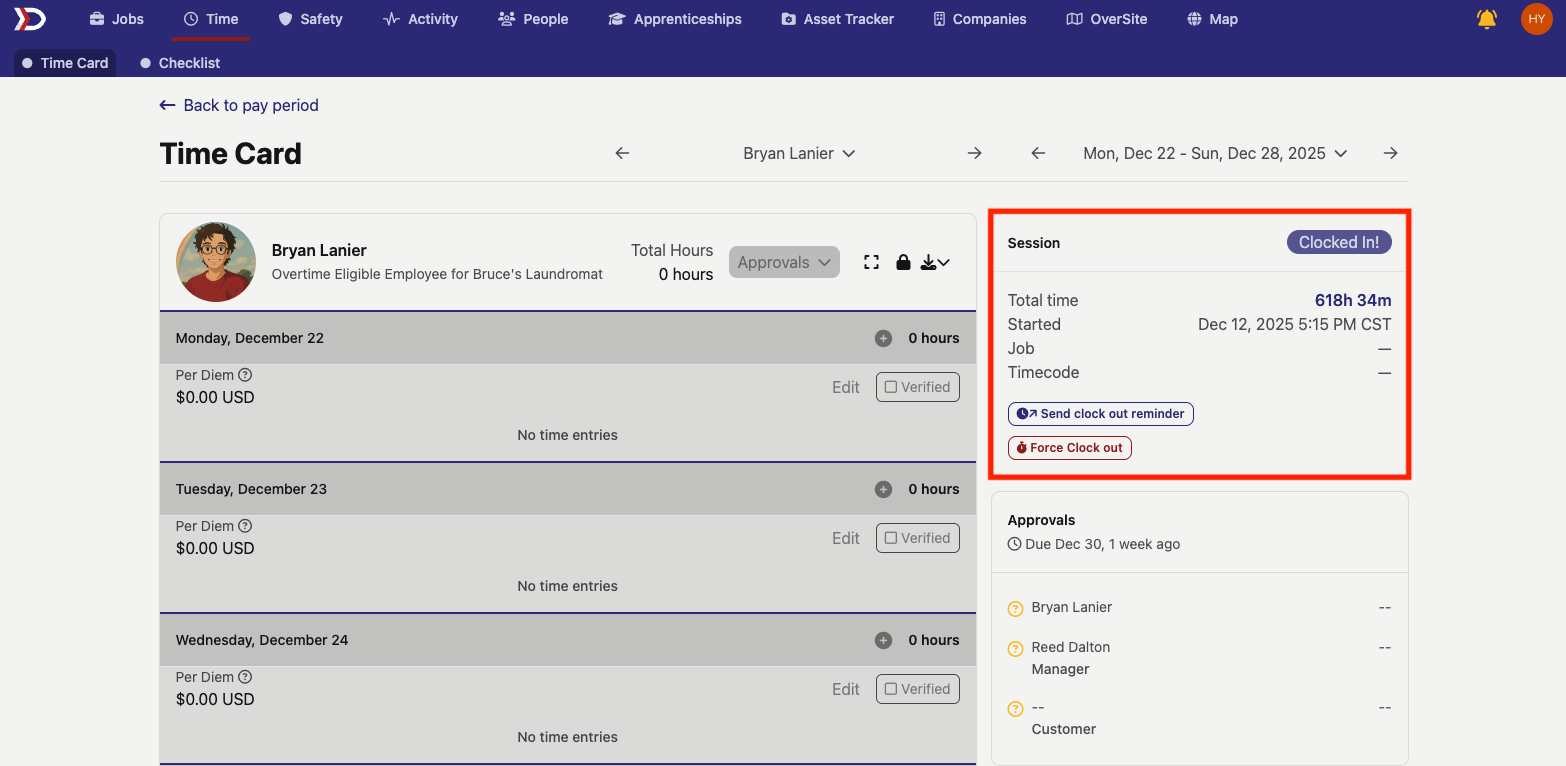Switch to the Checklist tab
Viewport: 1566px width, 766px height.
[x=180, y=63]
